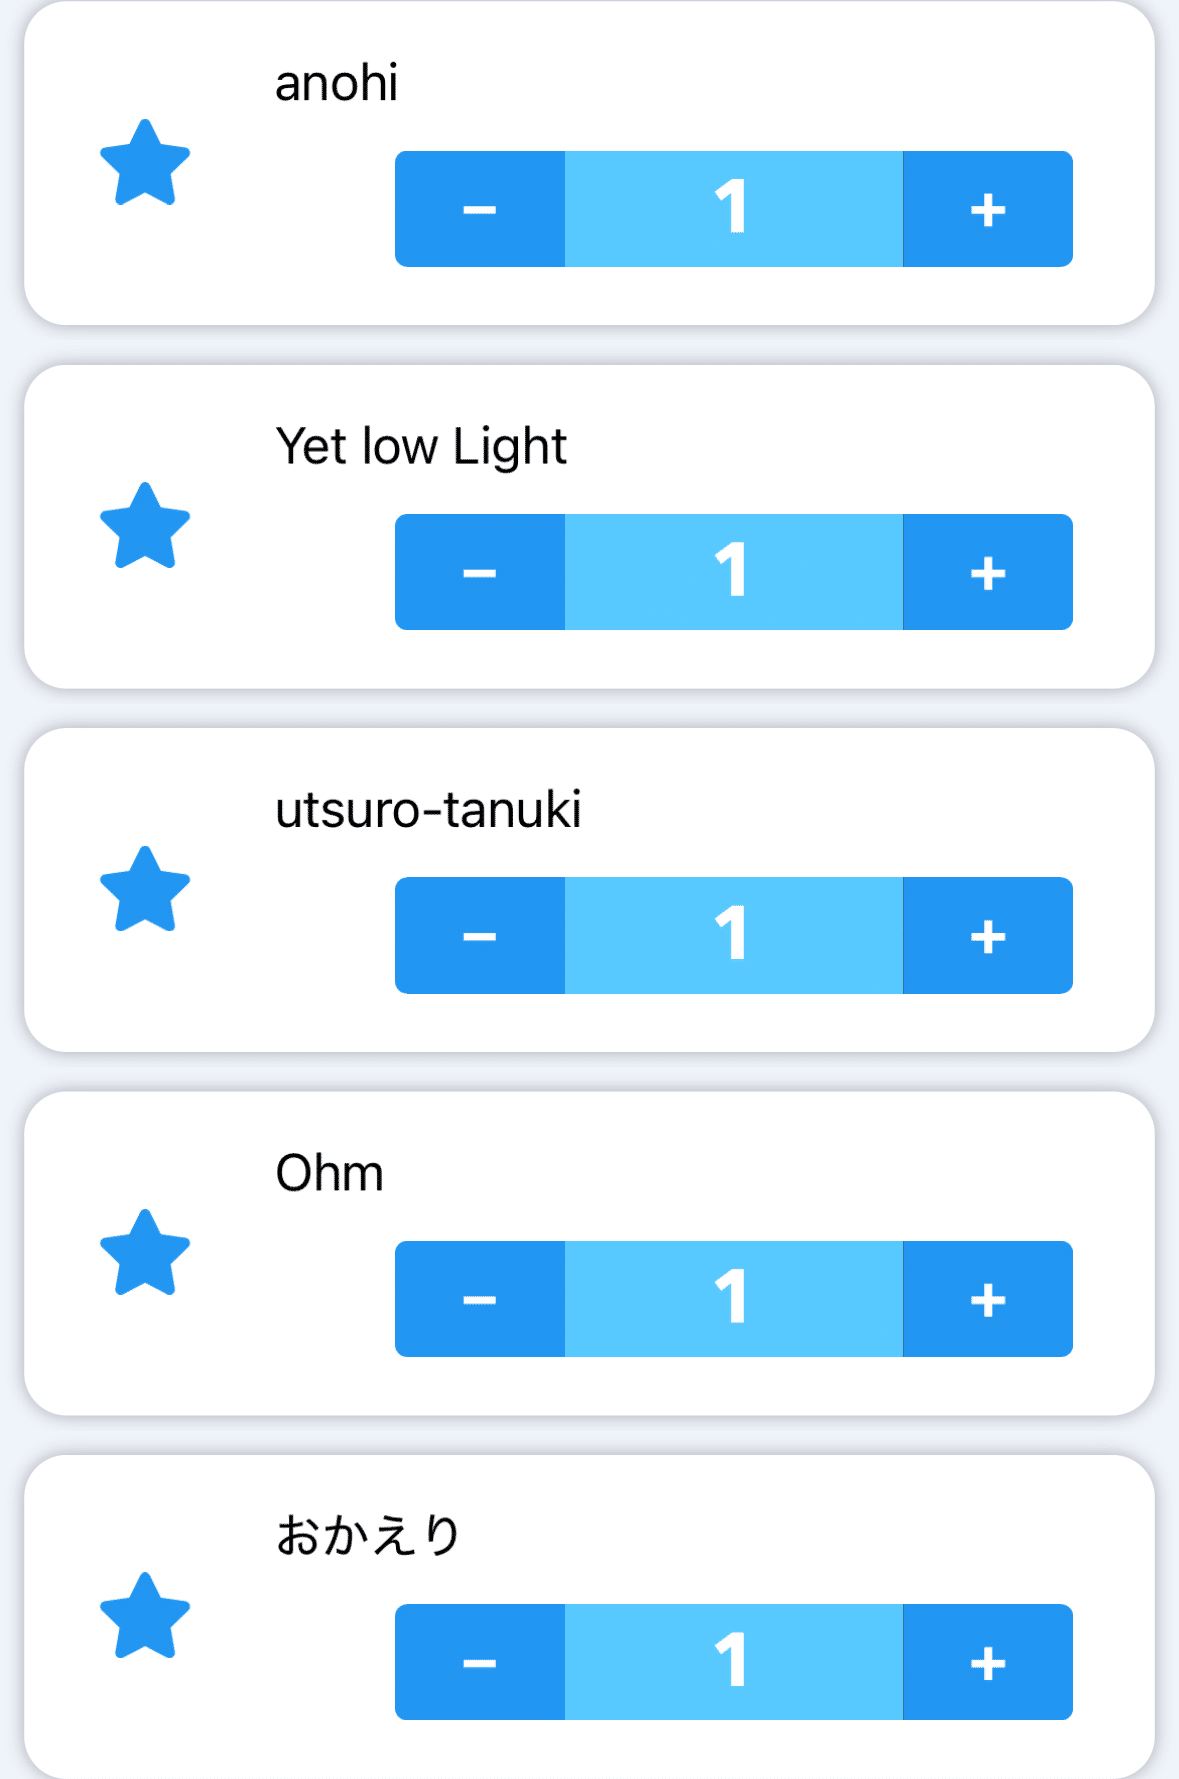Tap the plus button for Ohm
This screenshot has width=1179, height=1779.
point(987,1299)
